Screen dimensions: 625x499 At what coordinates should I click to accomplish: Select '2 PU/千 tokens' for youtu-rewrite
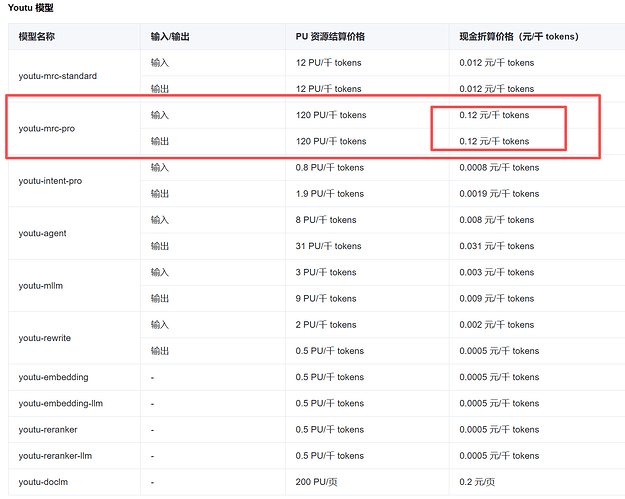(326, 325)
